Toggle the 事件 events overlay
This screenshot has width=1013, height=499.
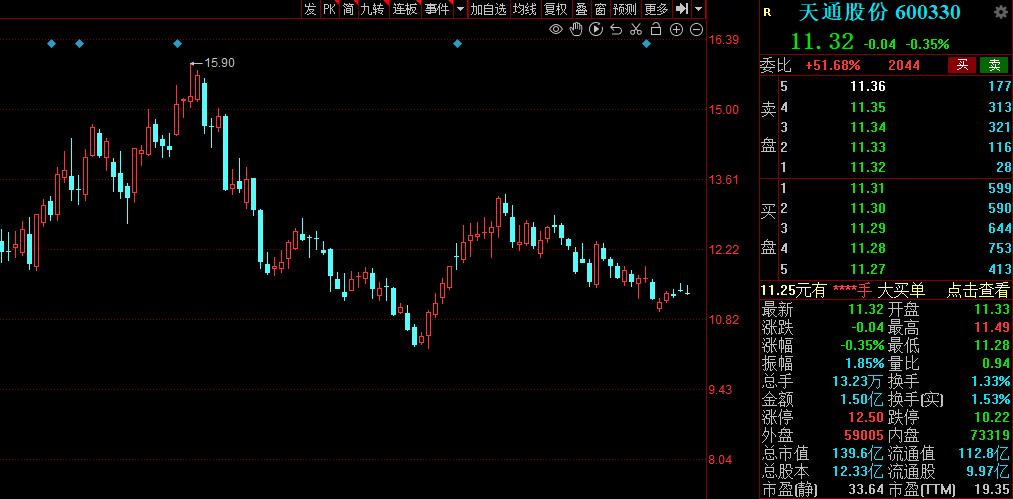click(x=437, y=9)
